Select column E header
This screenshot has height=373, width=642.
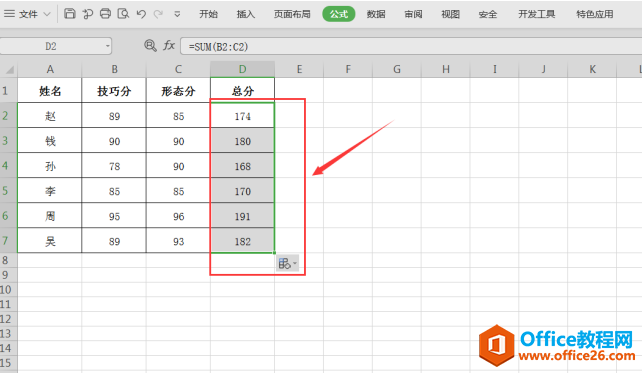(x=299, y=69)
